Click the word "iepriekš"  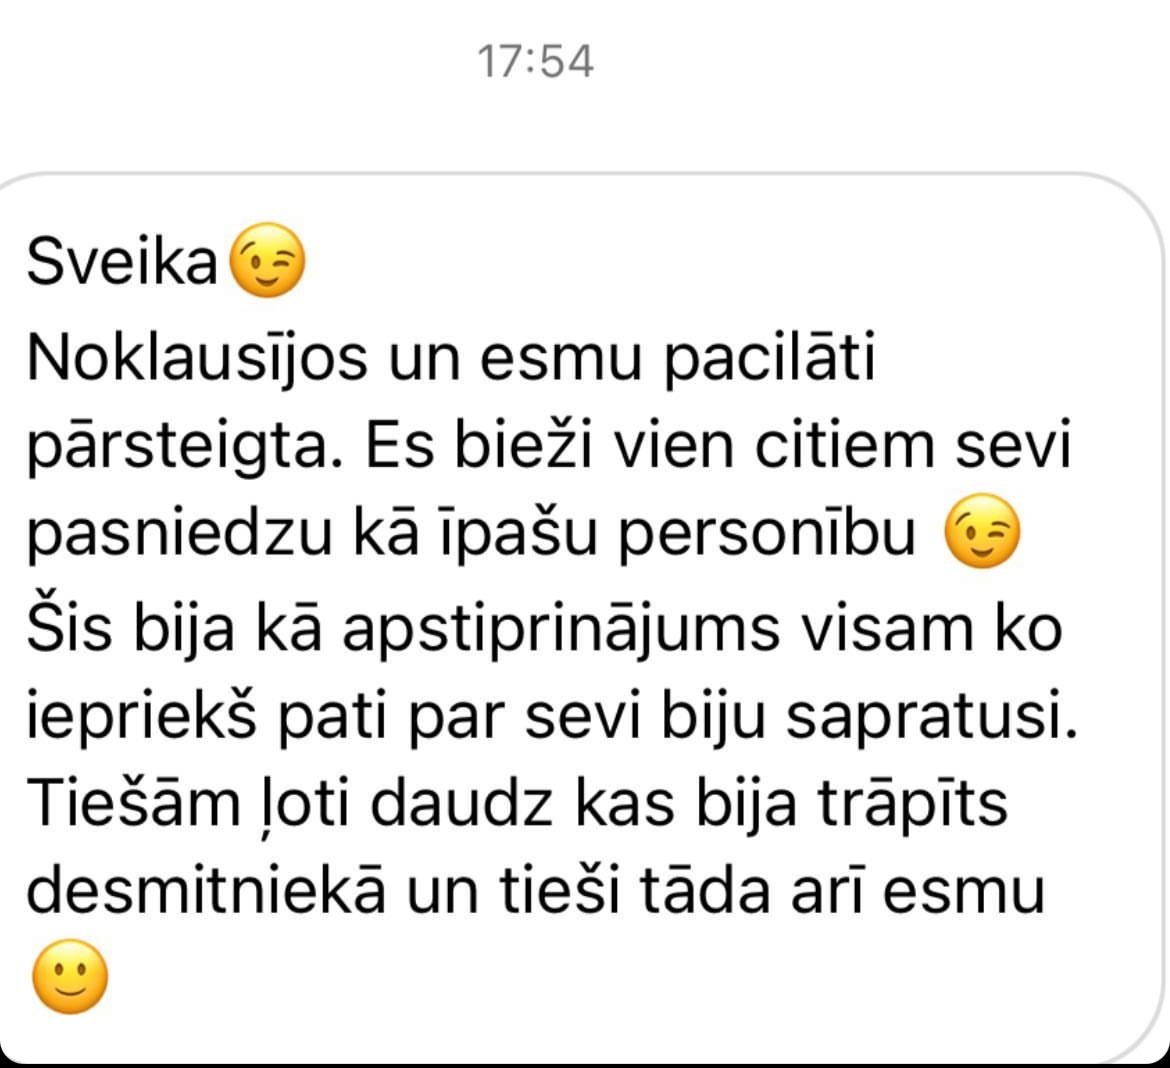(142, 716)
